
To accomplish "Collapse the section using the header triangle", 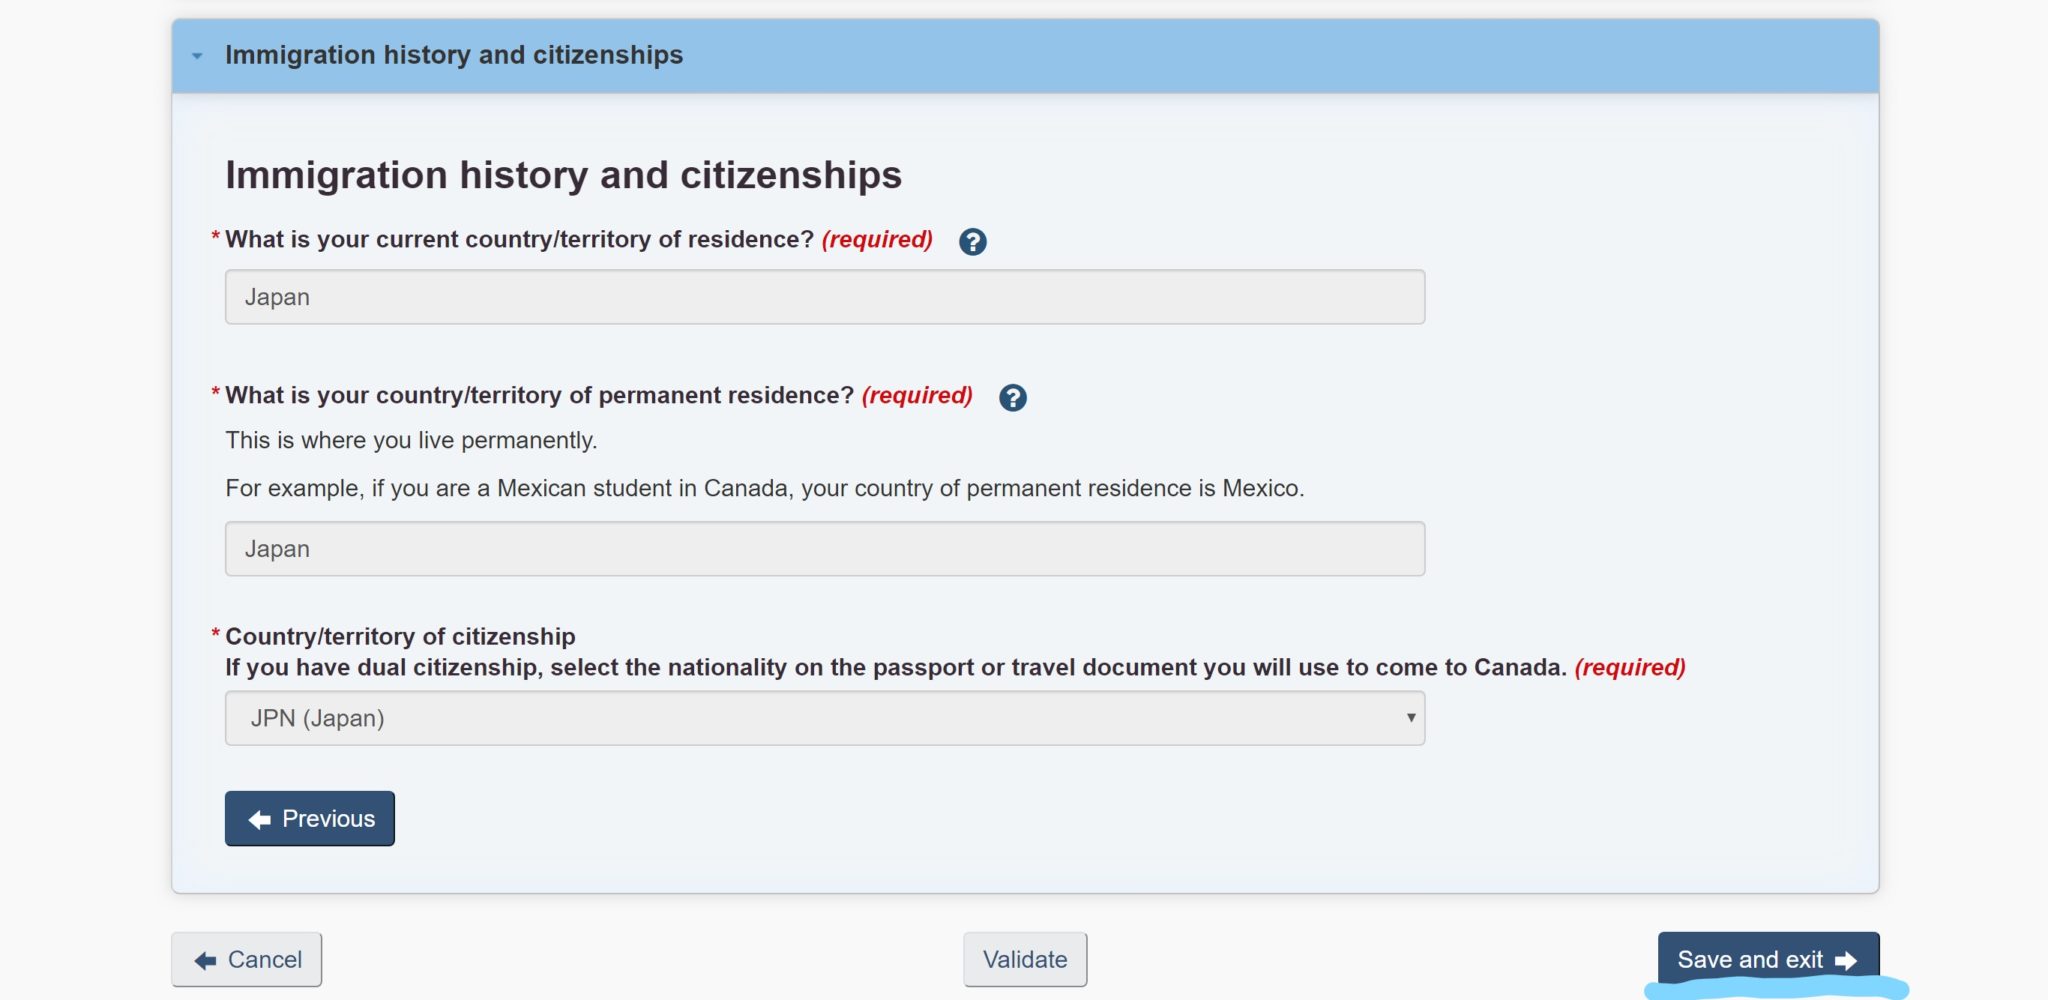I will pyautogui.click(x=197, y=56).
